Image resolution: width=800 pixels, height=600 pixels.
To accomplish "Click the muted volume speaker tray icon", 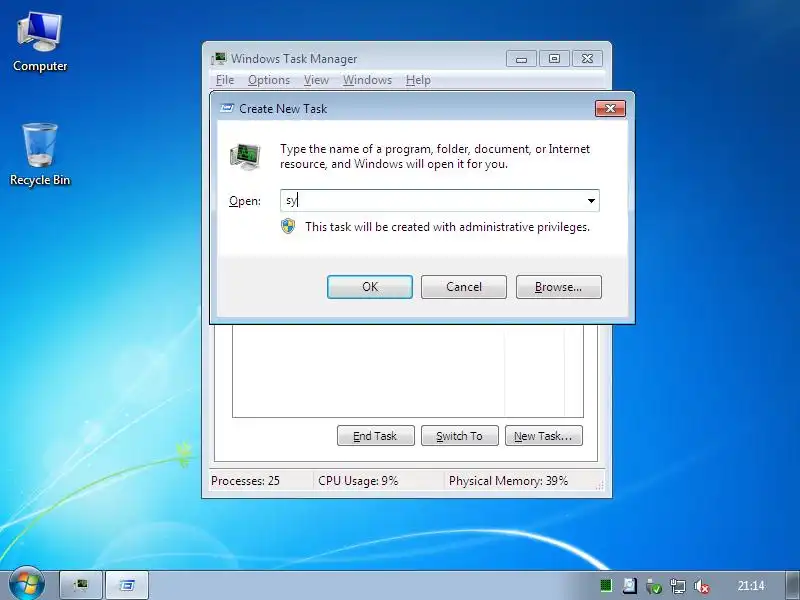I will pyautogui.click(x=702, y=586).
